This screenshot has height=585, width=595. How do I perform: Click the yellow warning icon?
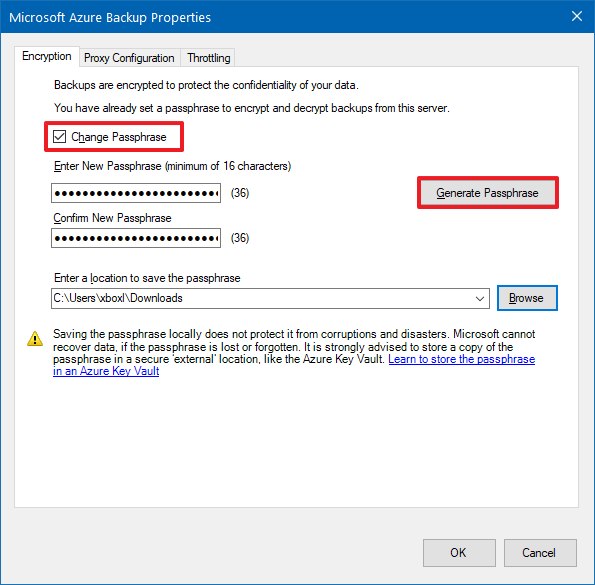point(35,338)
